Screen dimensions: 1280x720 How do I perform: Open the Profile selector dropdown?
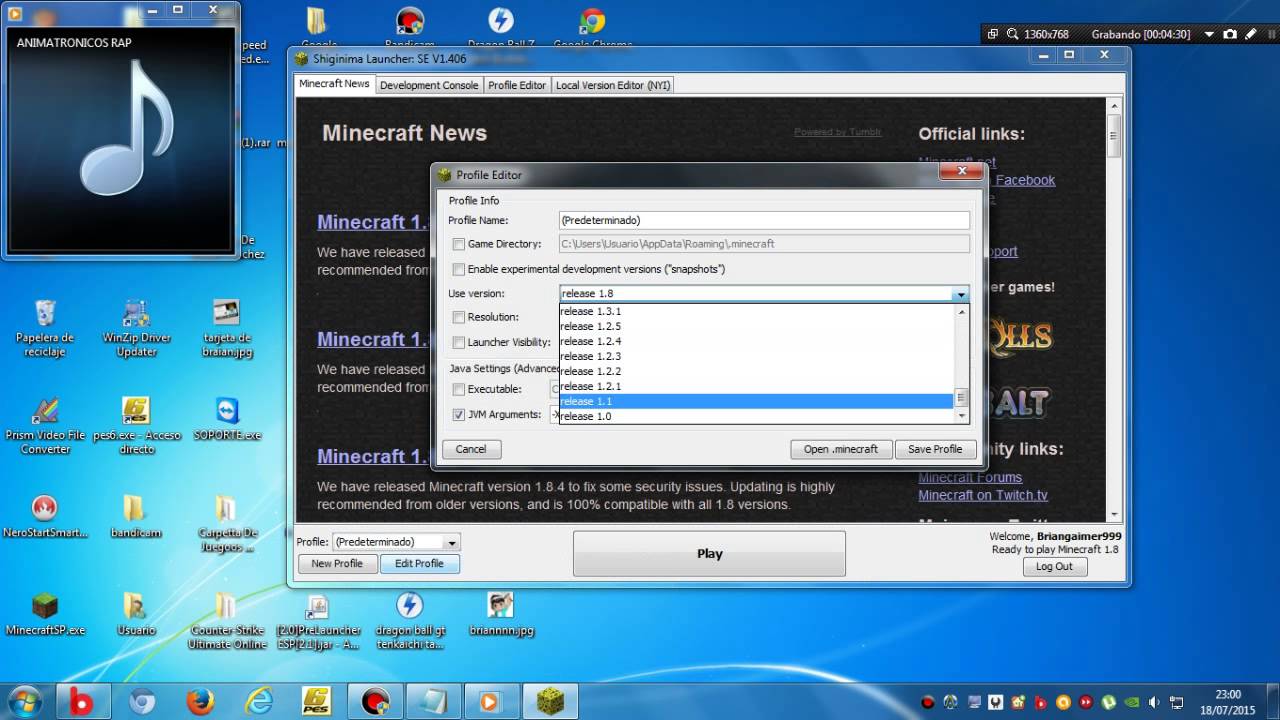(x=452, y=542)
